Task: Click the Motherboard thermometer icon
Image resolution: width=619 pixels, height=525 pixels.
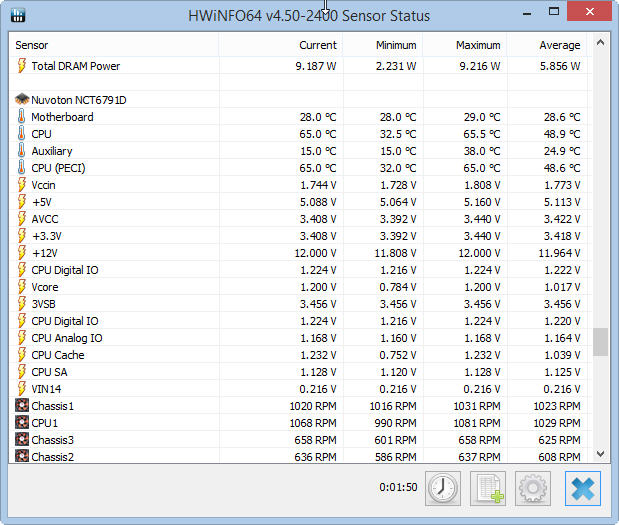Action: pyautogui.click(x=22, y=116)
